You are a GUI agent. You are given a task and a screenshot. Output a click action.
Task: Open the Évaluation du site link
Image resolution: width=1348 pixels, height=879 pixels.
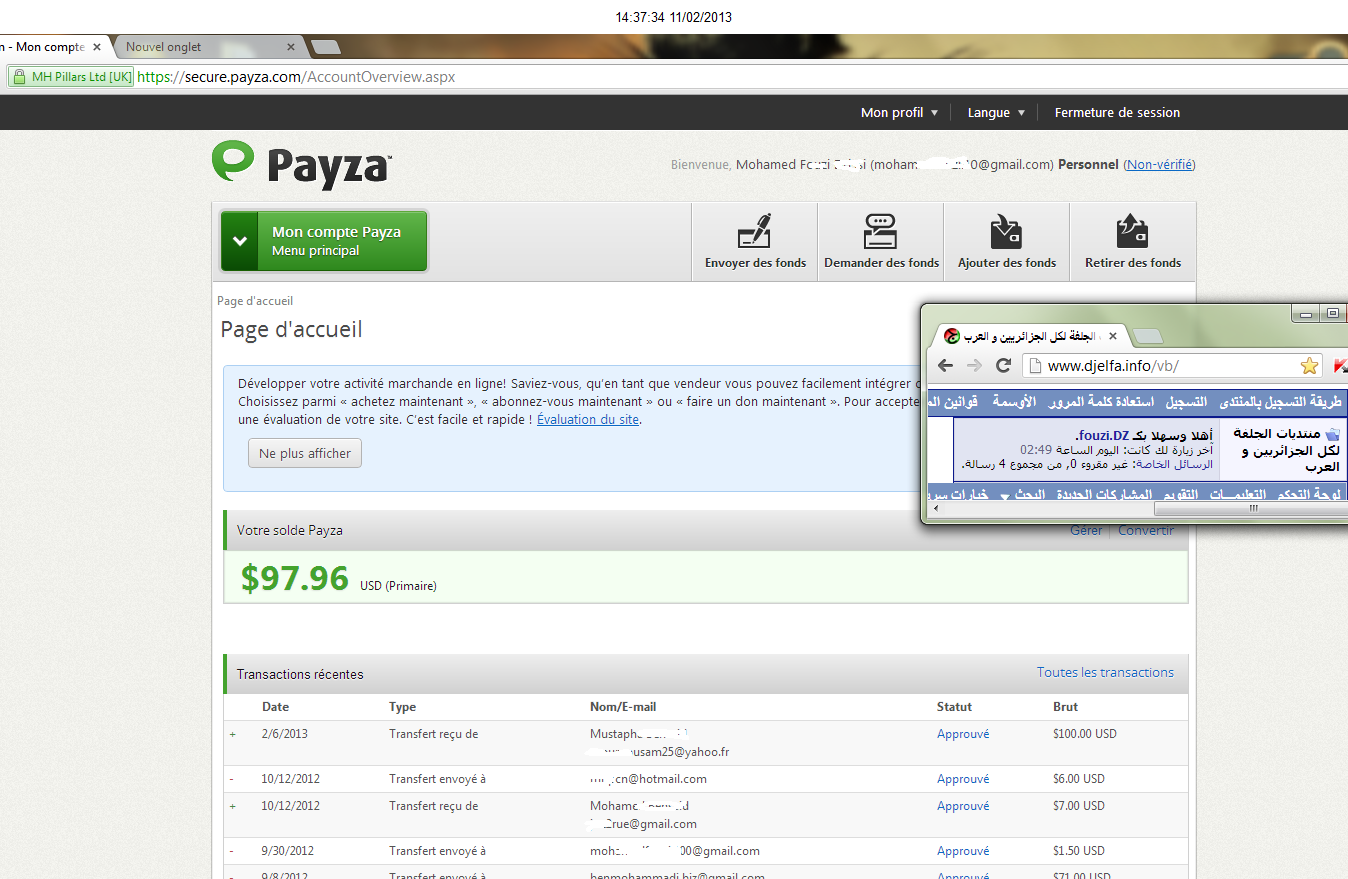coord(588,420)
